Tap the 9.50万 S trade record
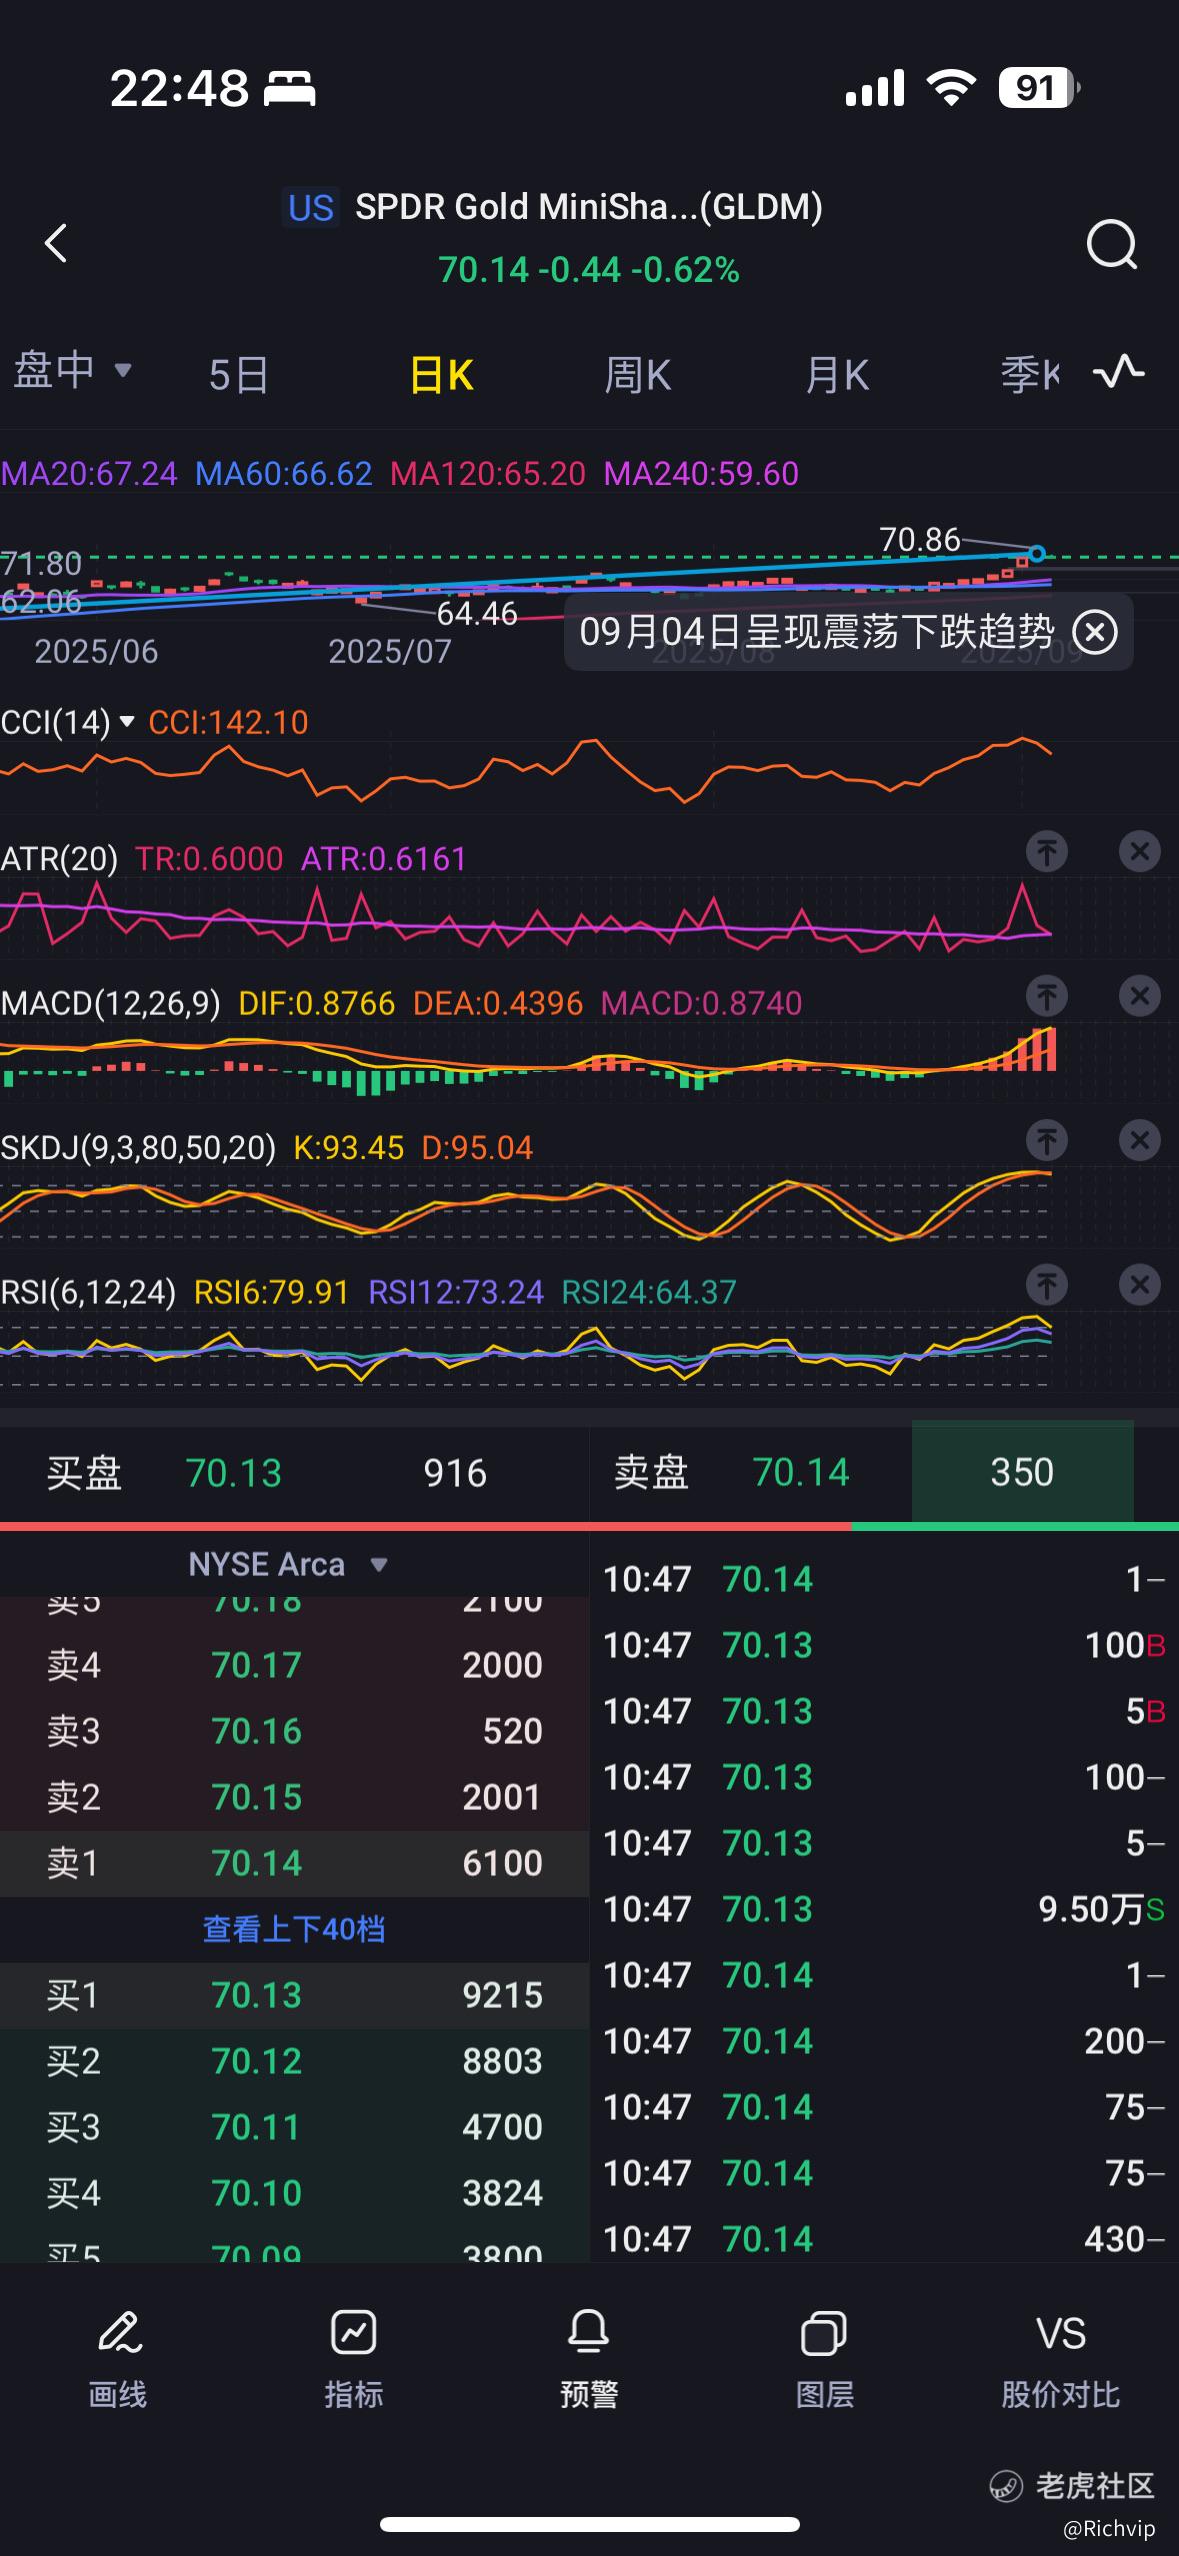This screenshot has width=1179, height=2556. pyautogui.click(x=884, y=1909)
